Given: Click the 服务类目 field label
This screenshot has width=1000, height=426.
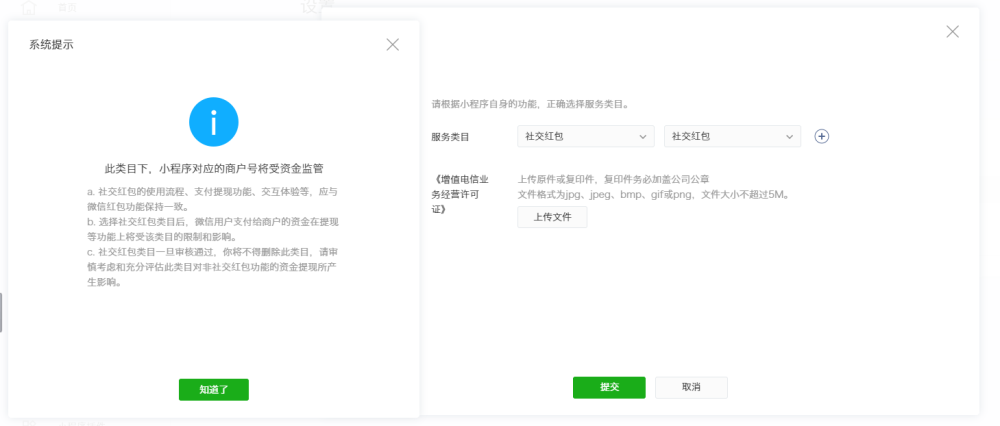Looking at the screenshot, I should (450, 137).
